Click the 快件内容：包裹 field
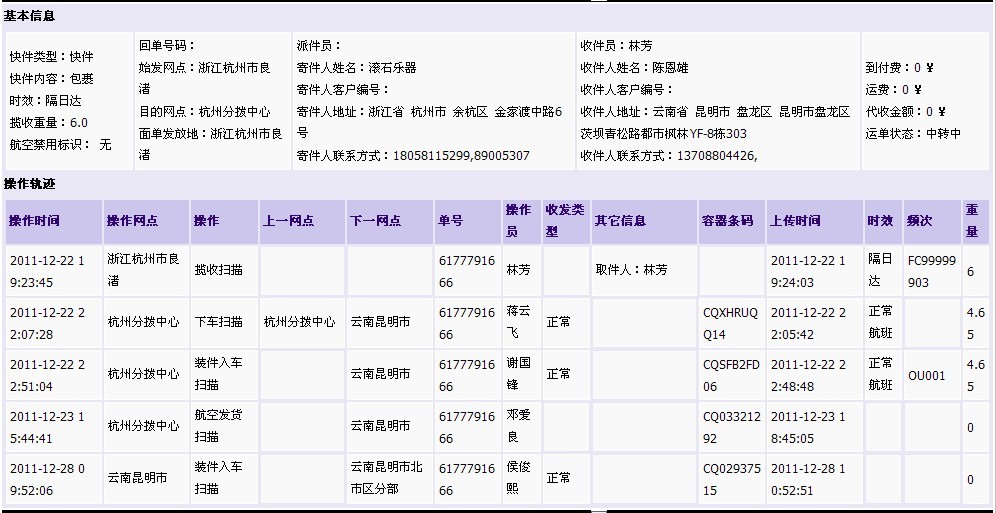The height and width of the screenshot is (513, 996). (x=51, y=79)
